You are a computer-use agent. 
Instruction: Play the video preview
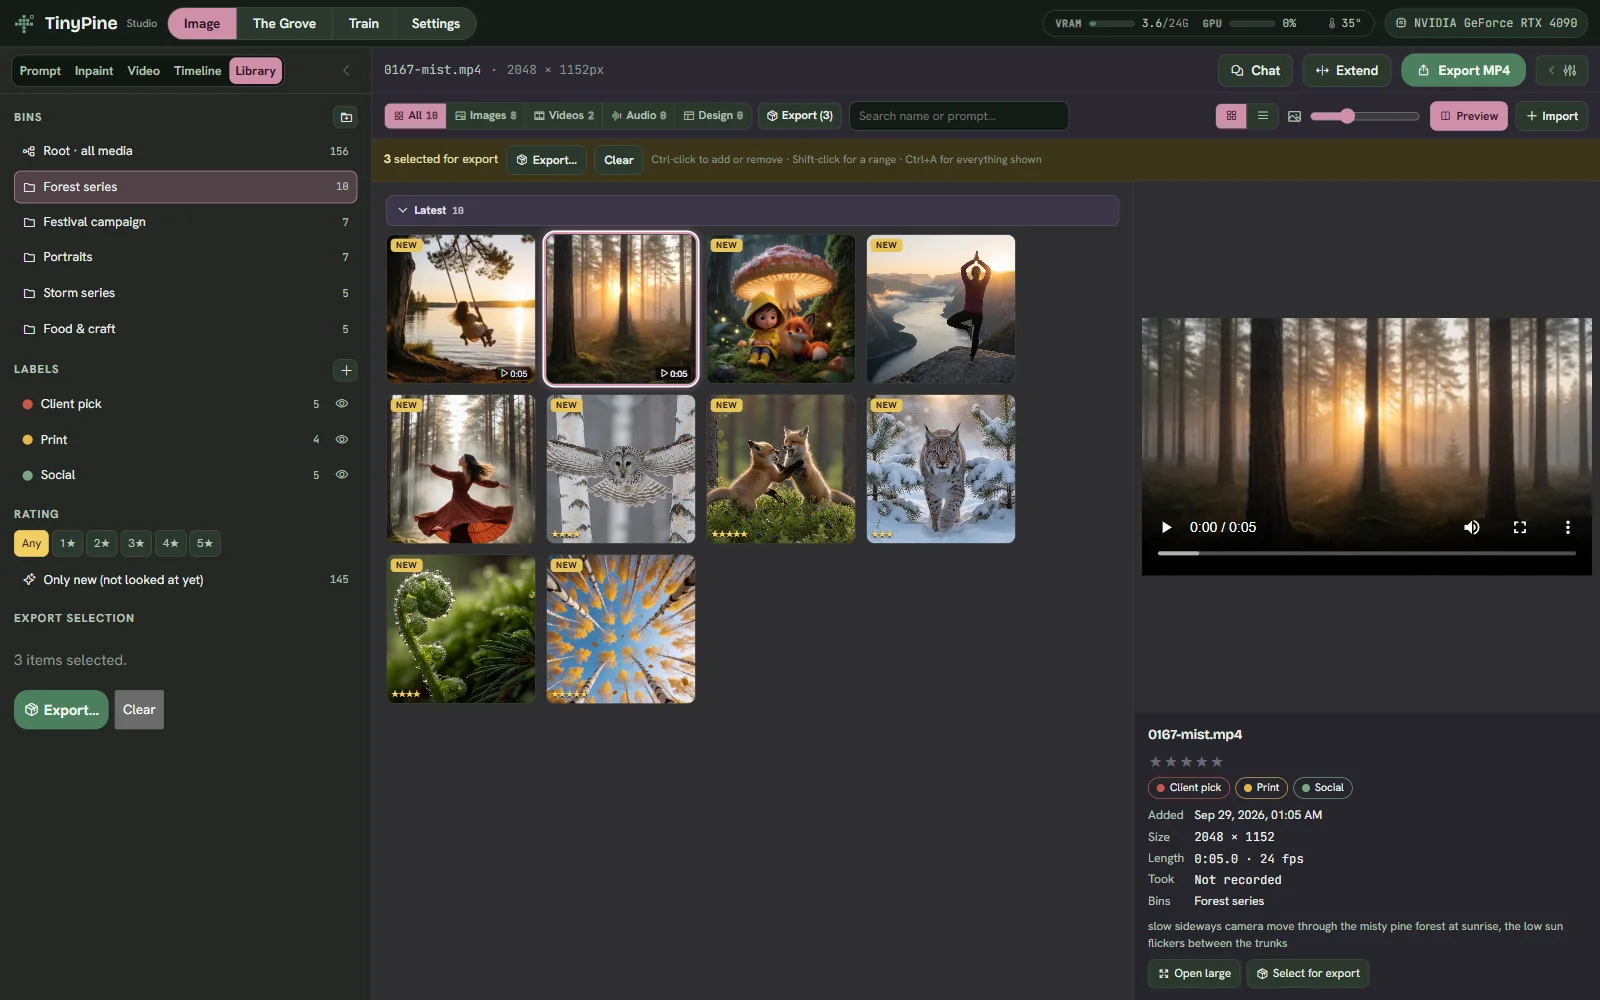[x=1166, y=527]
